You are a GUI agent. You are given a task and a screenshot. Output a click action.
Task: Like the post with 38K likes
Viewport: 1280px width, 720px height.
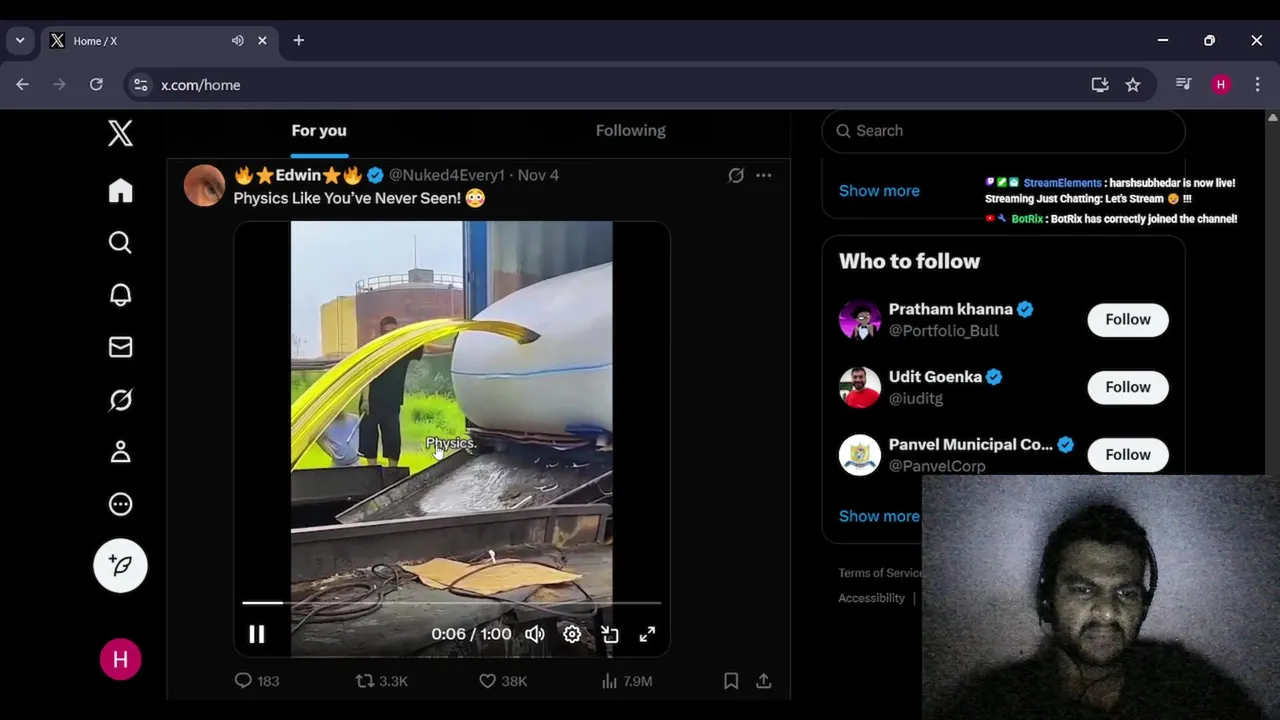pyautogui.click(x=503, y=681)
